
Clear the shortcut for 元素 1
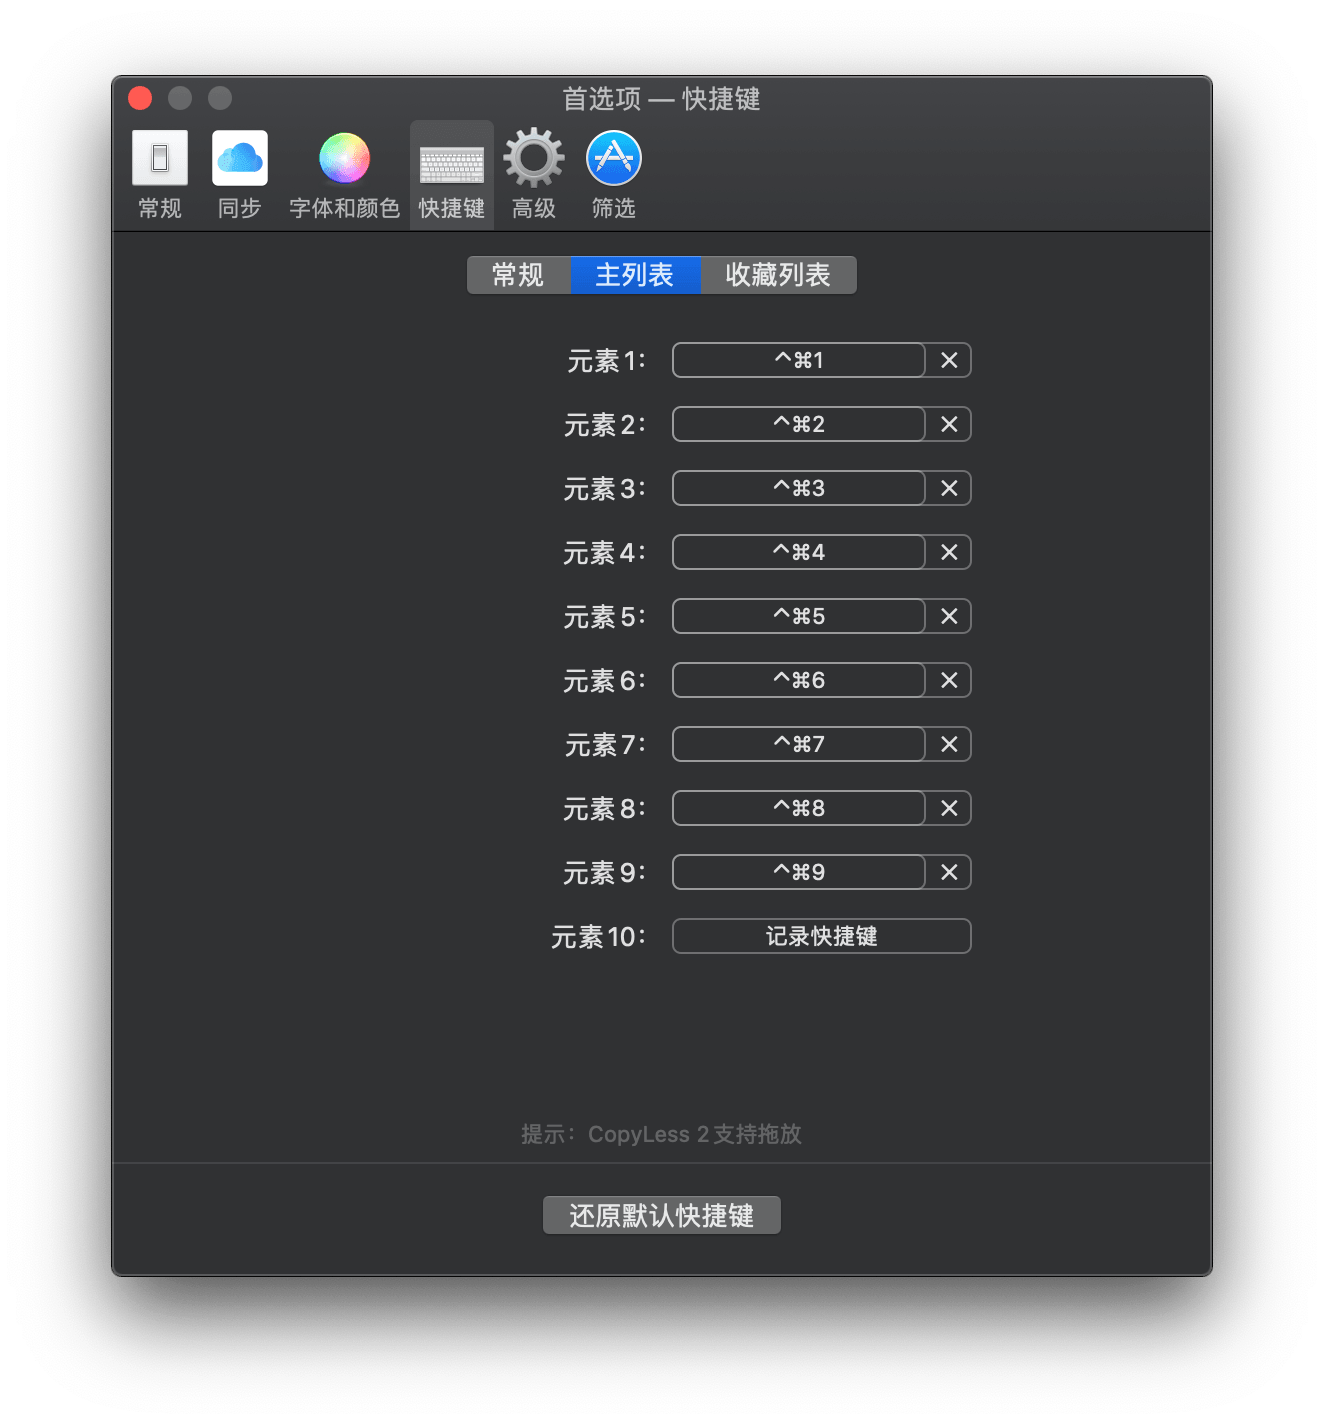pyautogui.click(x=949, y=360)
